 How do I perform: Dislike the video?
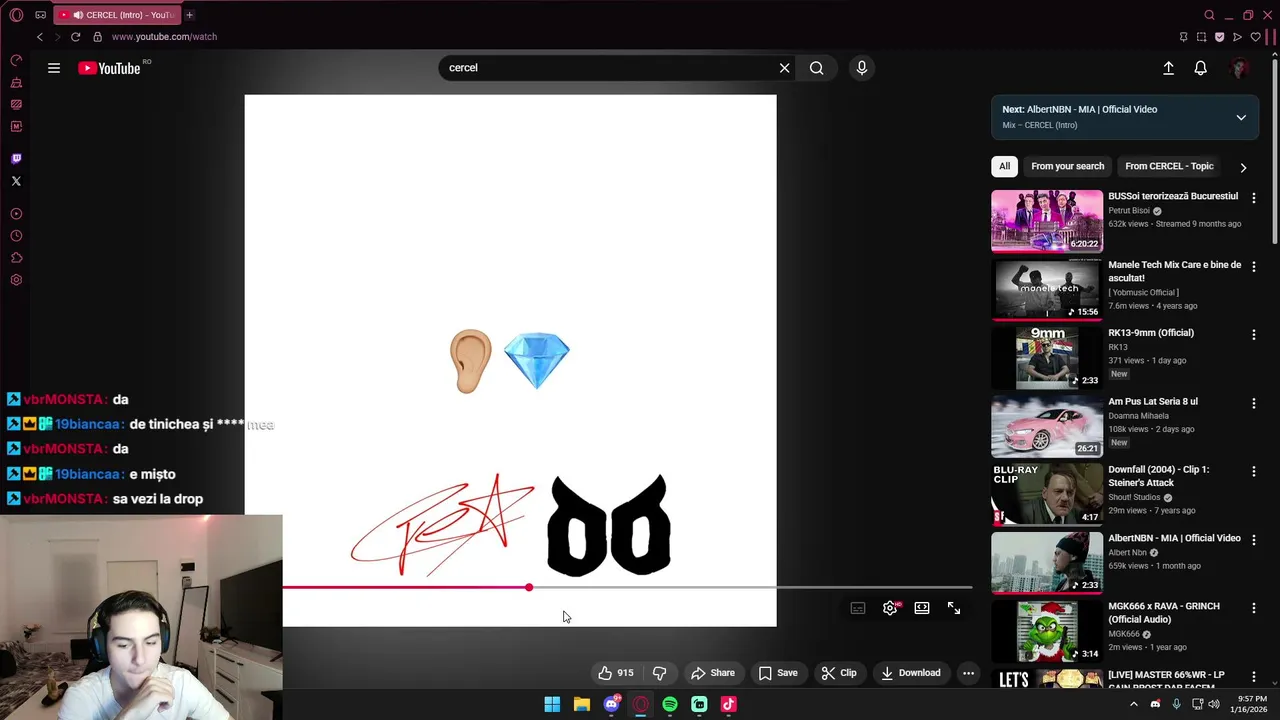(659, 673)
